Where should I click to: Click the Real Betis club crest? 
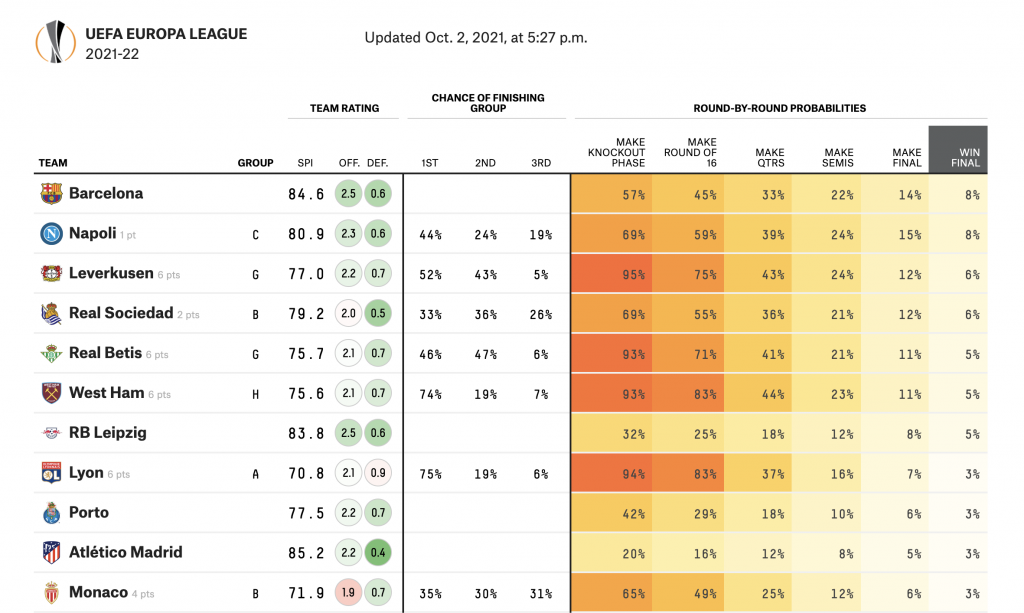click(x=51, y=353)
